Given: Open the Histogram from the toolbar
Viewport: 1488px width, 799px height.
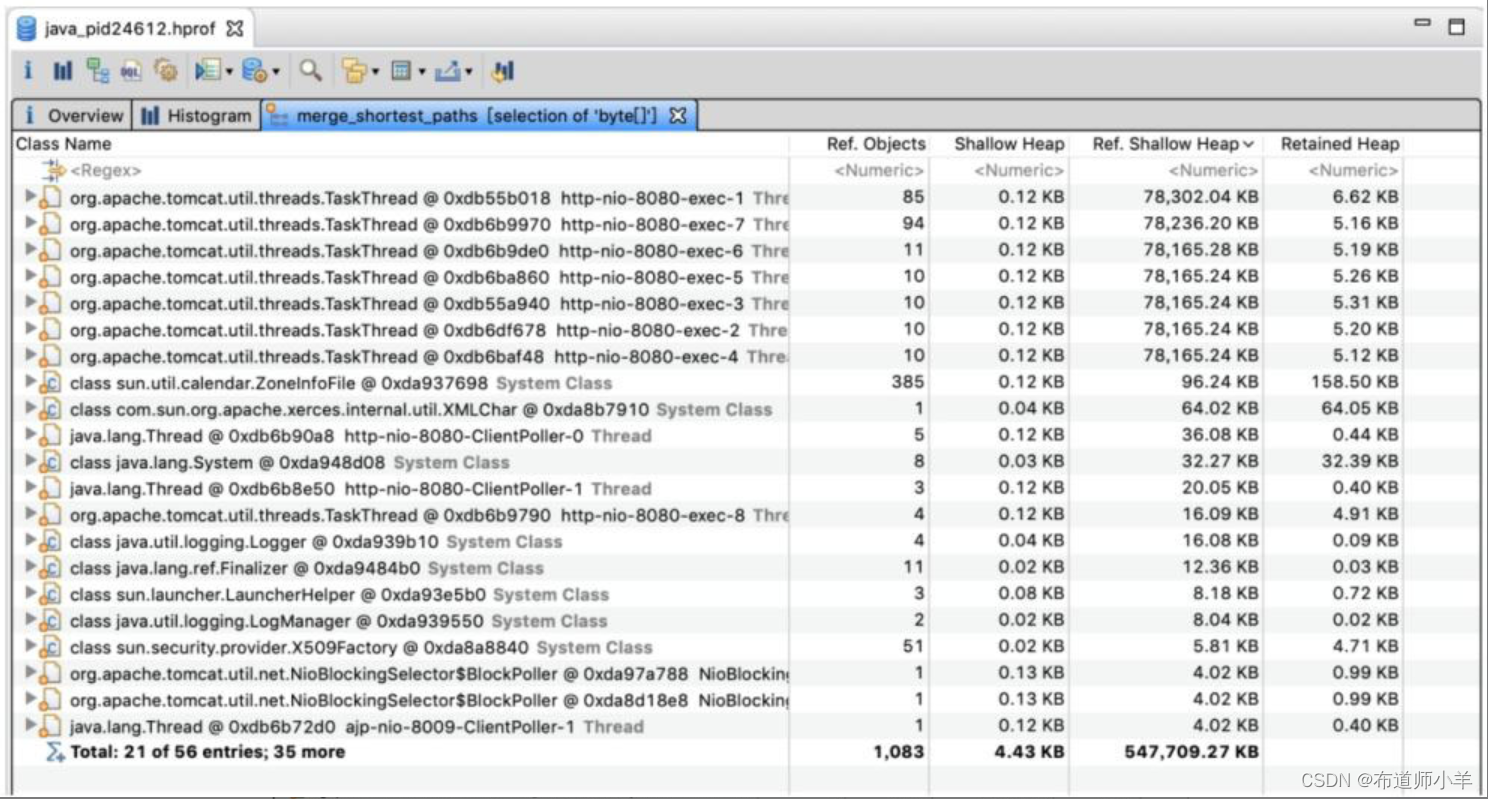Looking at the screenshot, I should coord(63,71).
